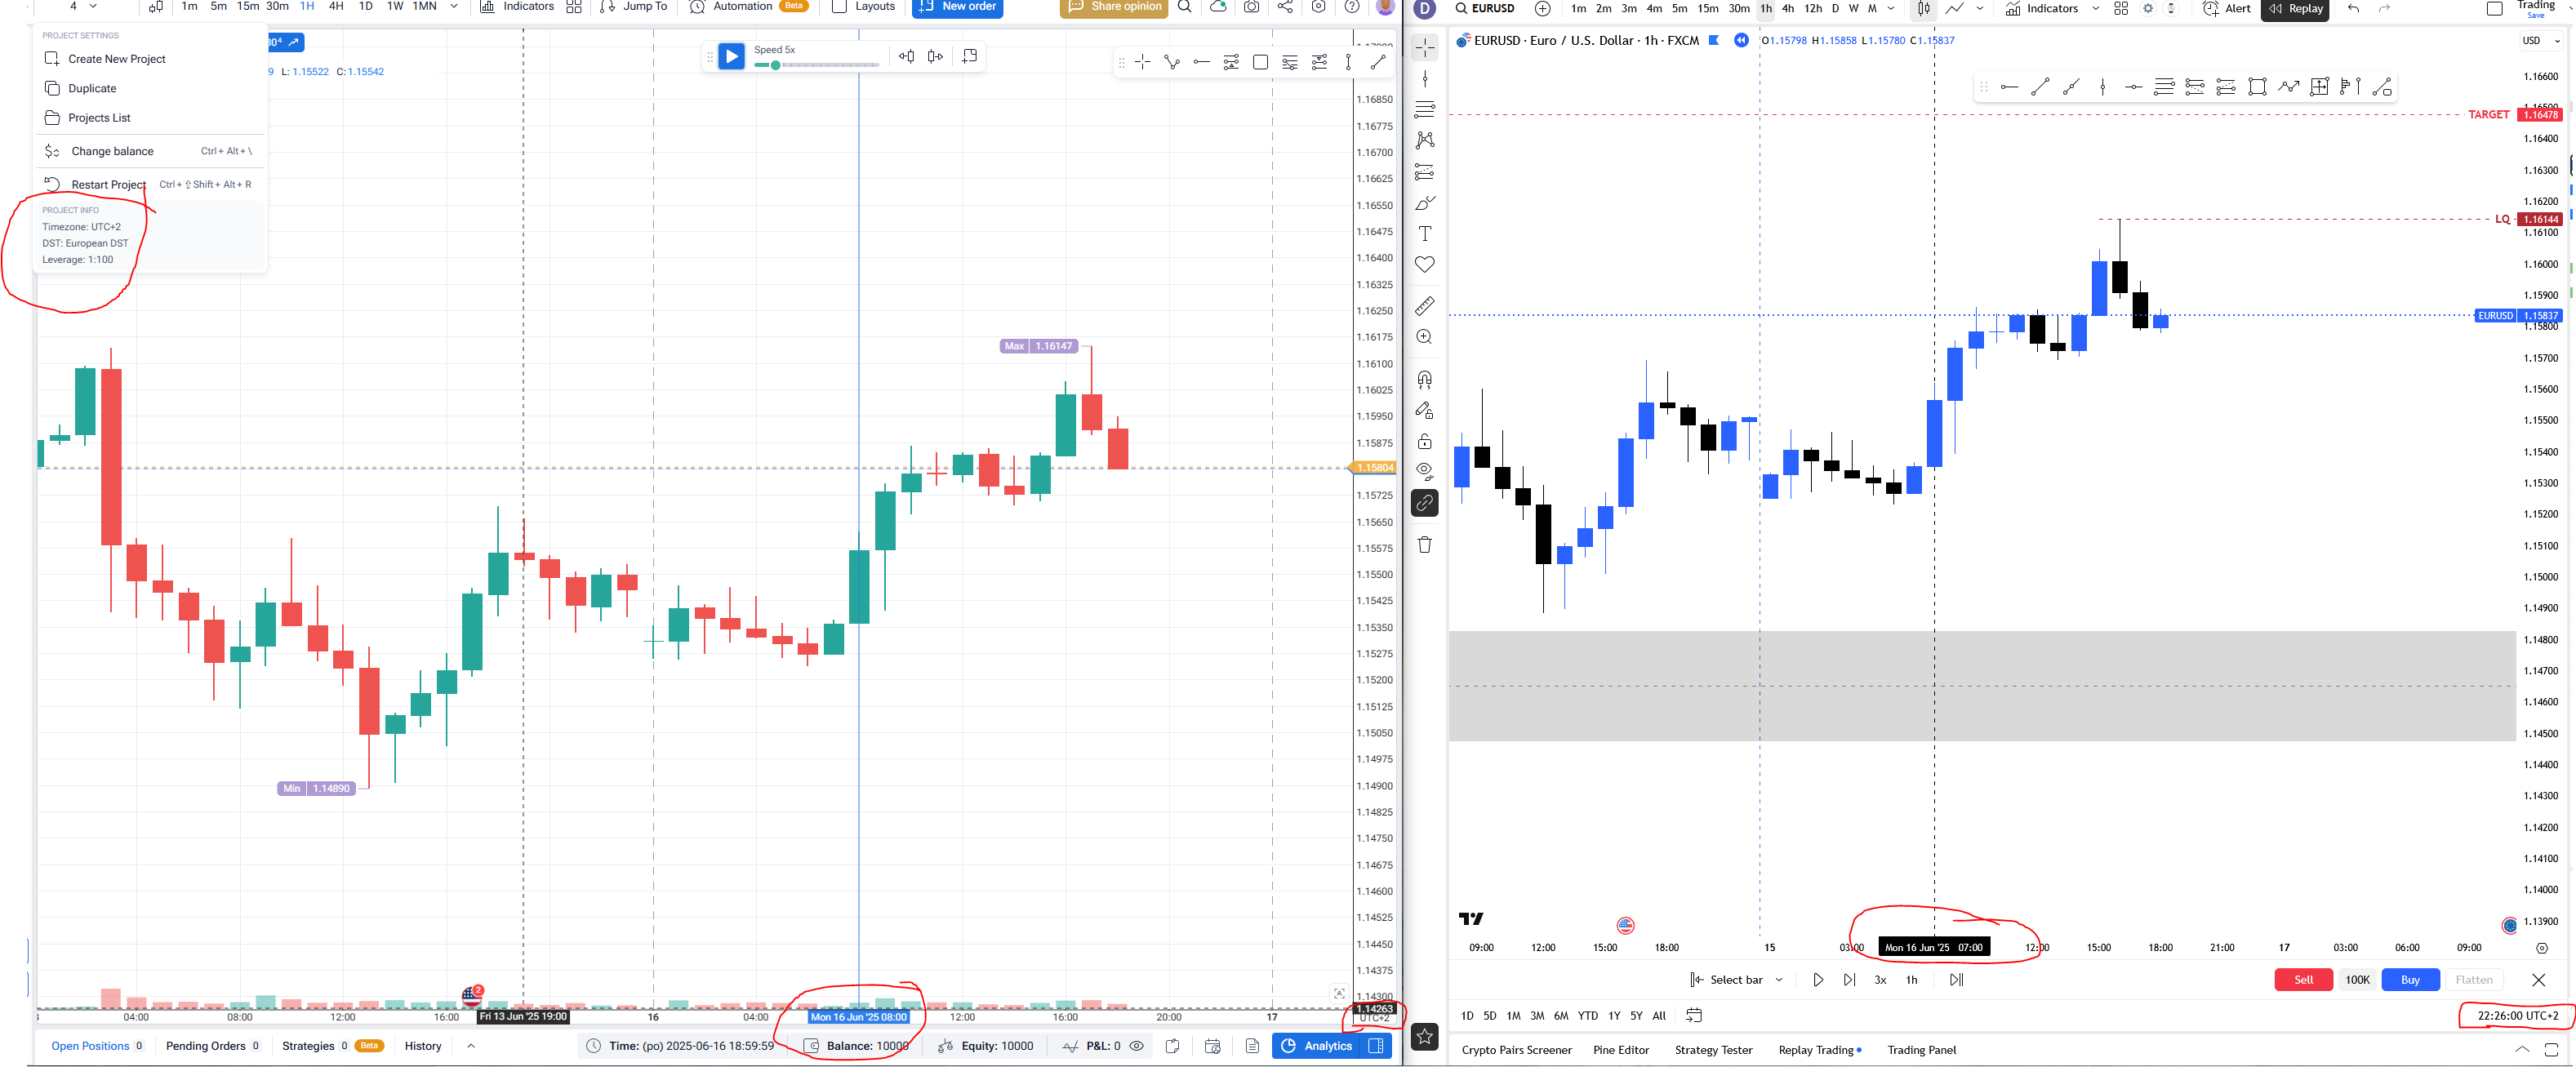The width and height of the screenshot is (2576, 1067).
Task: Select 4H timeframe in left chart
Action: [336, 6]
